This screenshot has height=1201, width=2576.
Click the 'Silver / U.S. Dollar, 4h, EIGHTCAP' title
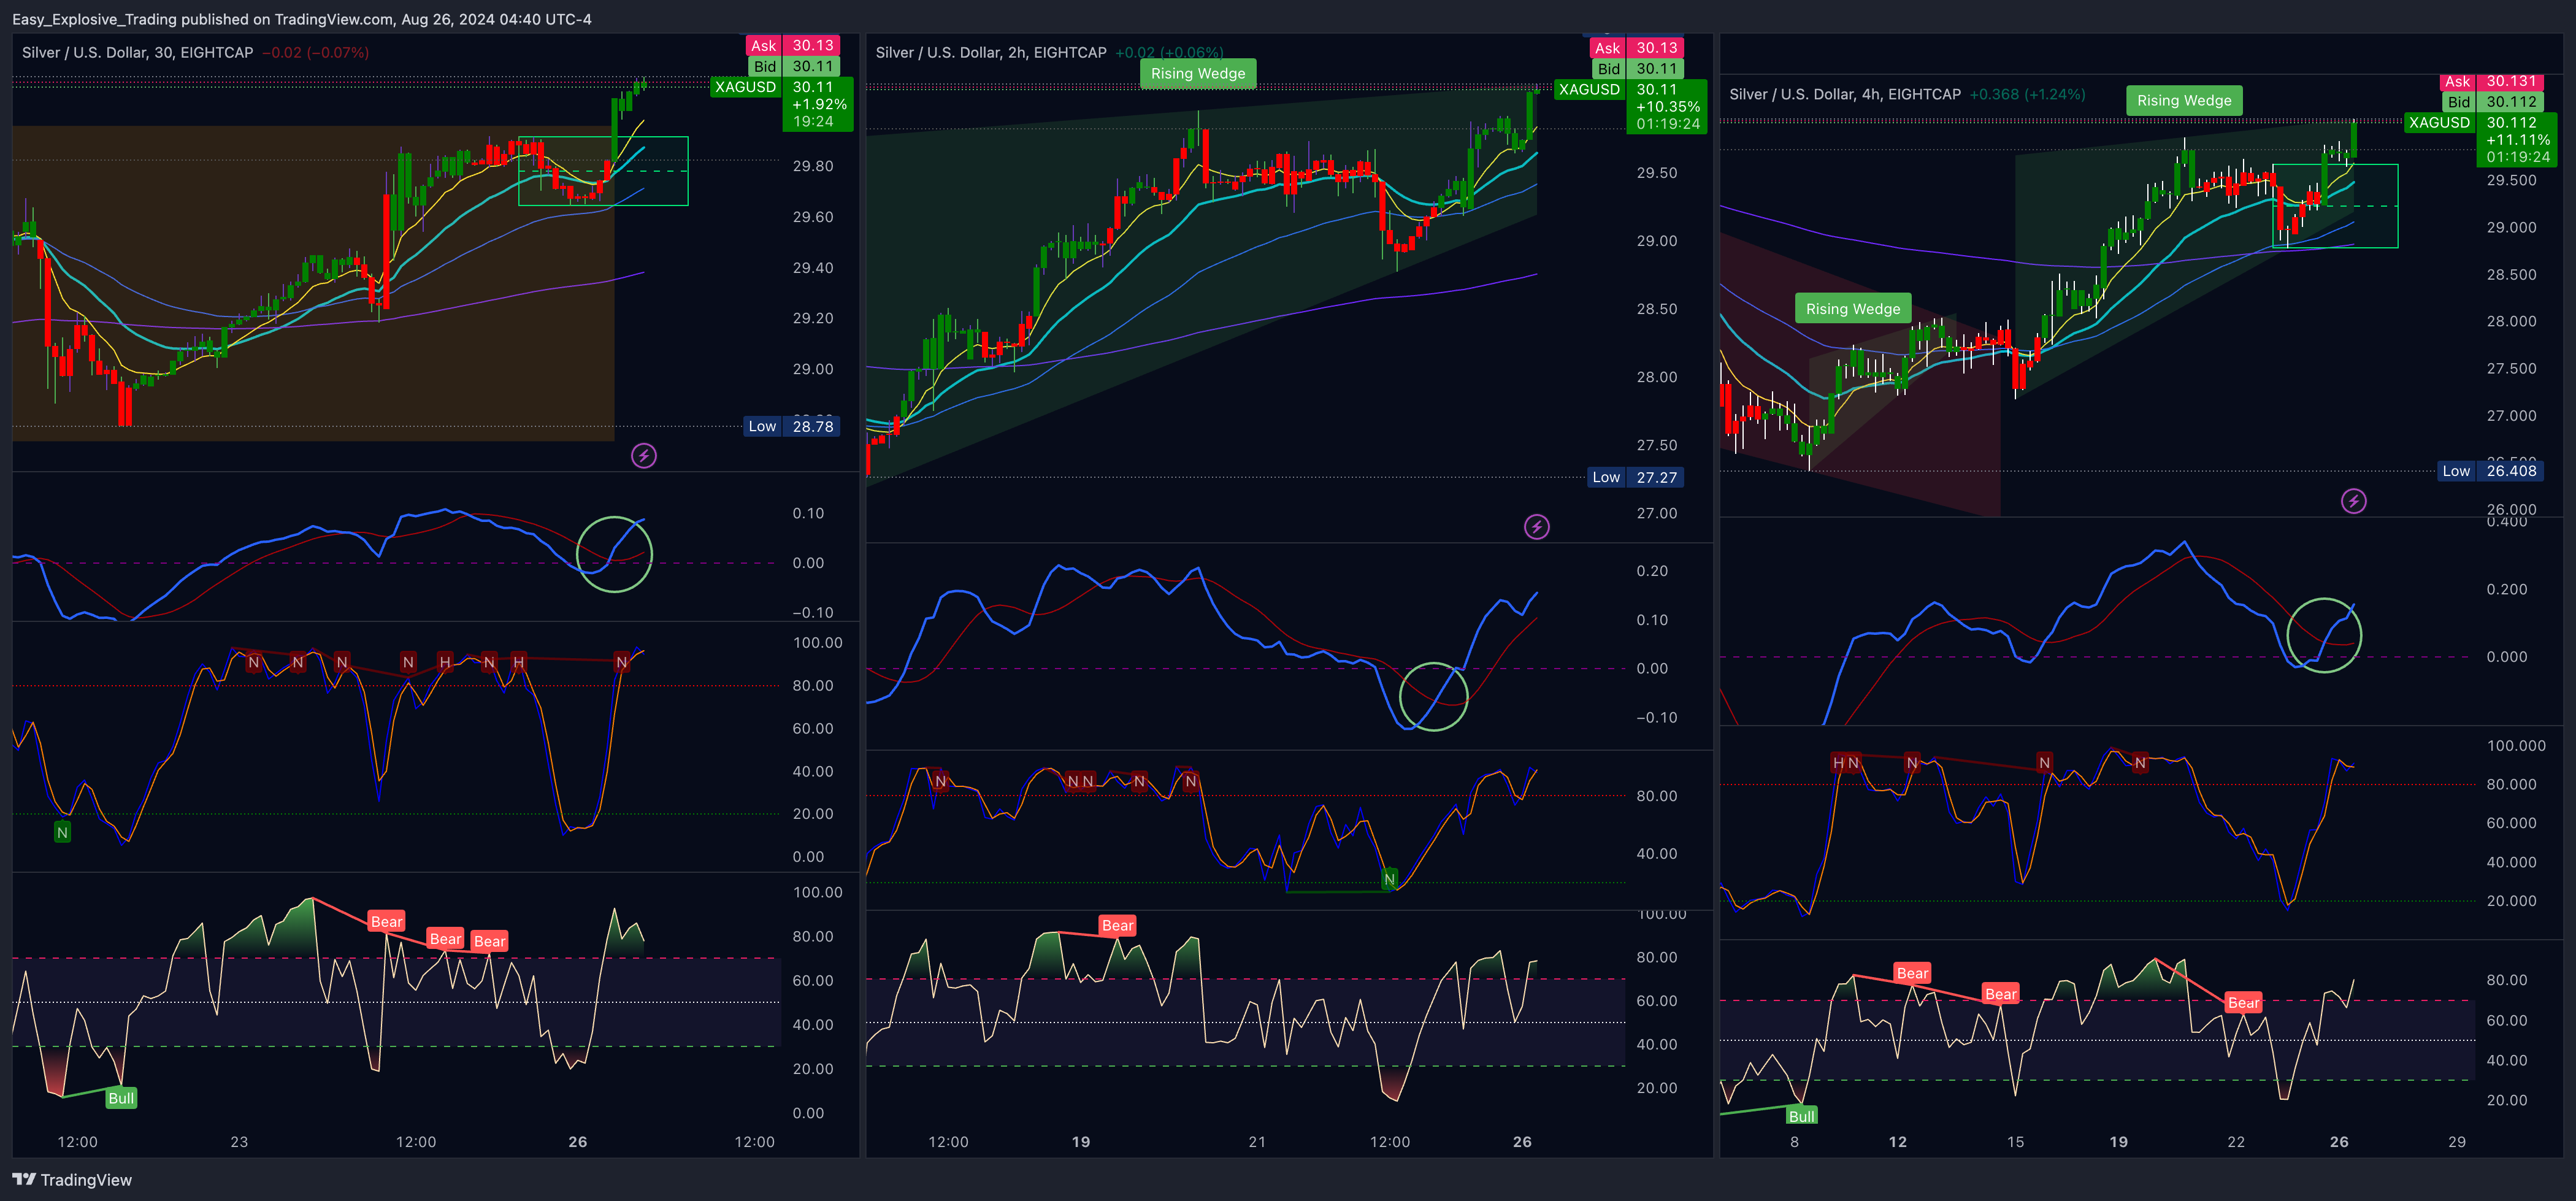[x=1845, y=95]
